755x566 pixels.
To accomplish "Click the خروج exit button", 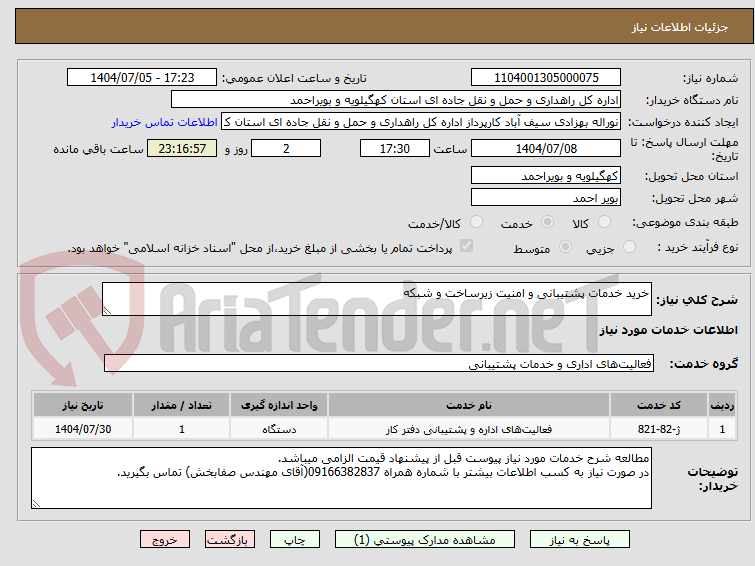I will 165,540.
